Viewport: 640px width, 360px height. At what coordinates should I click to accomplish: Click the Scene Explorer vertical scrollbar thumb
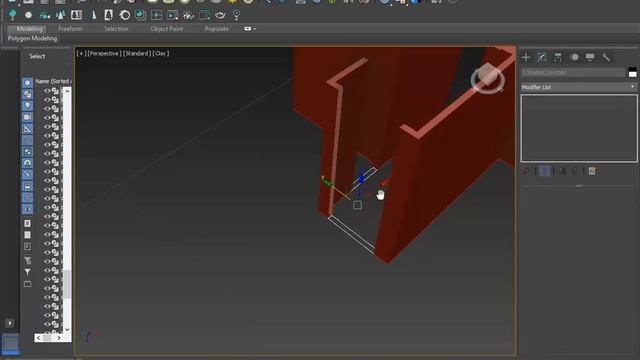pyautogui.click(x=67, y=284)
